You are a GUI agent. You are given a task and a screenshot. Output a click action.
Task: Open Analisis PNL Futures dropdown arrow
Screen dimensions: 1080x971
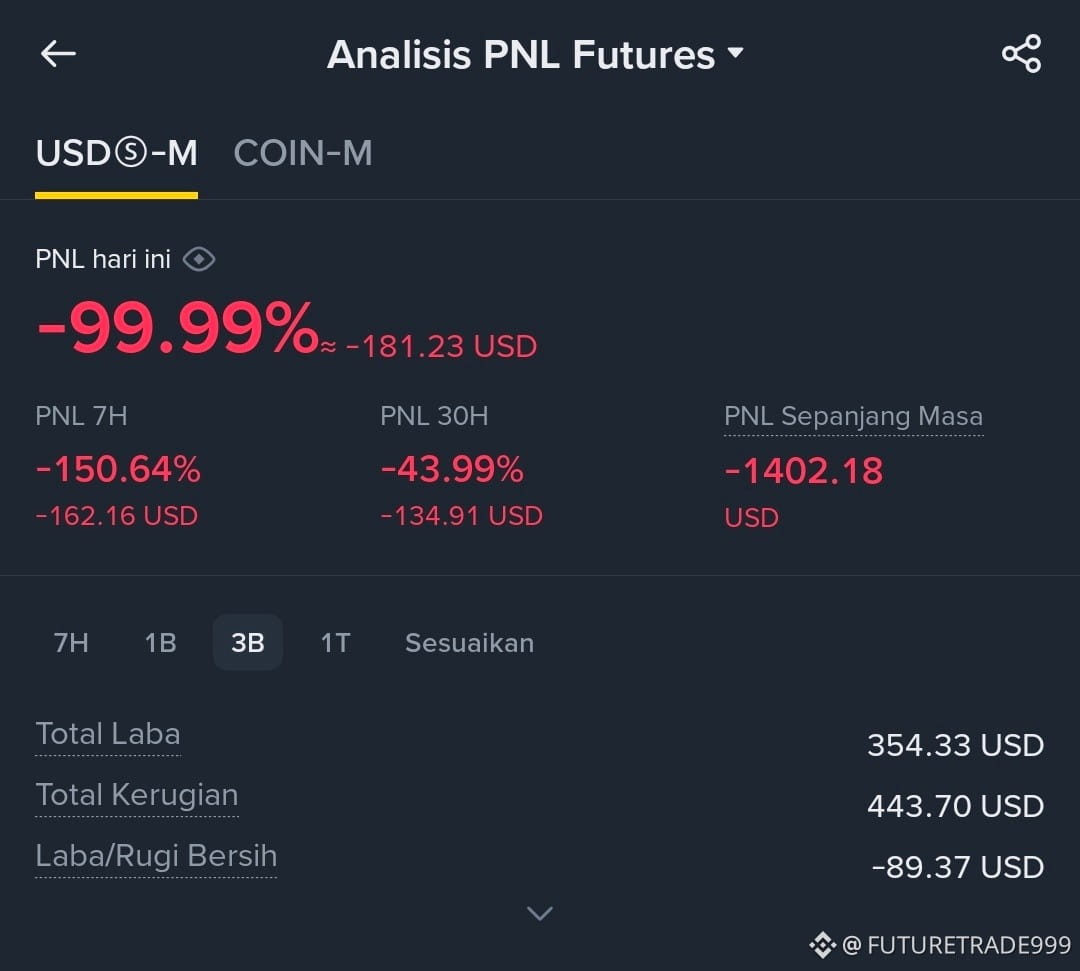point(736,52)
